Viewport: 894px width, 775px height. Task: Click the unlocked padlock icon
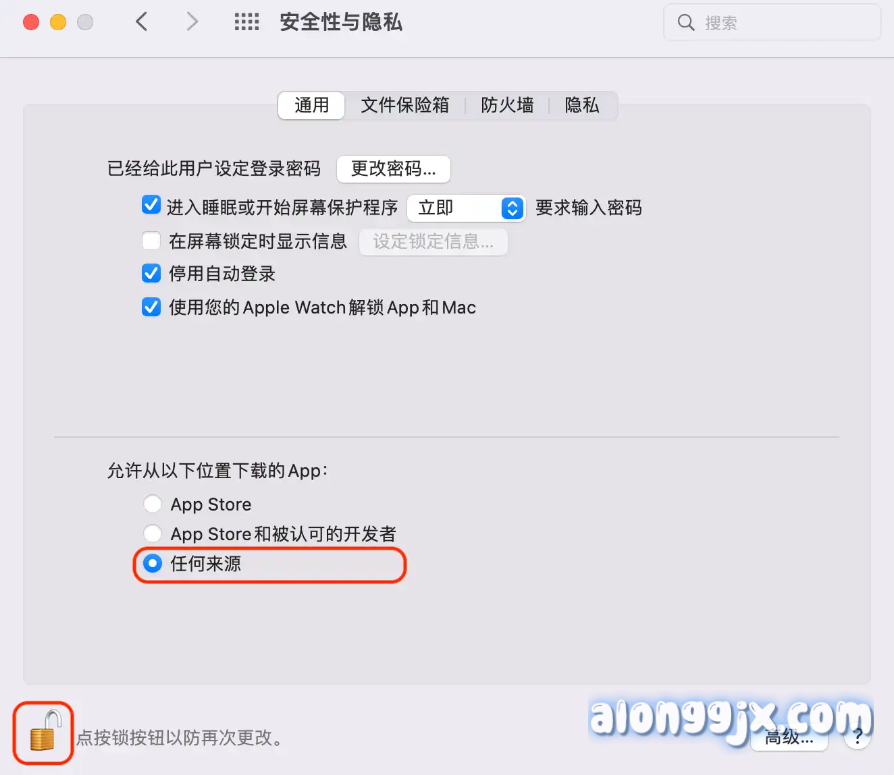[x=44, y=732]
